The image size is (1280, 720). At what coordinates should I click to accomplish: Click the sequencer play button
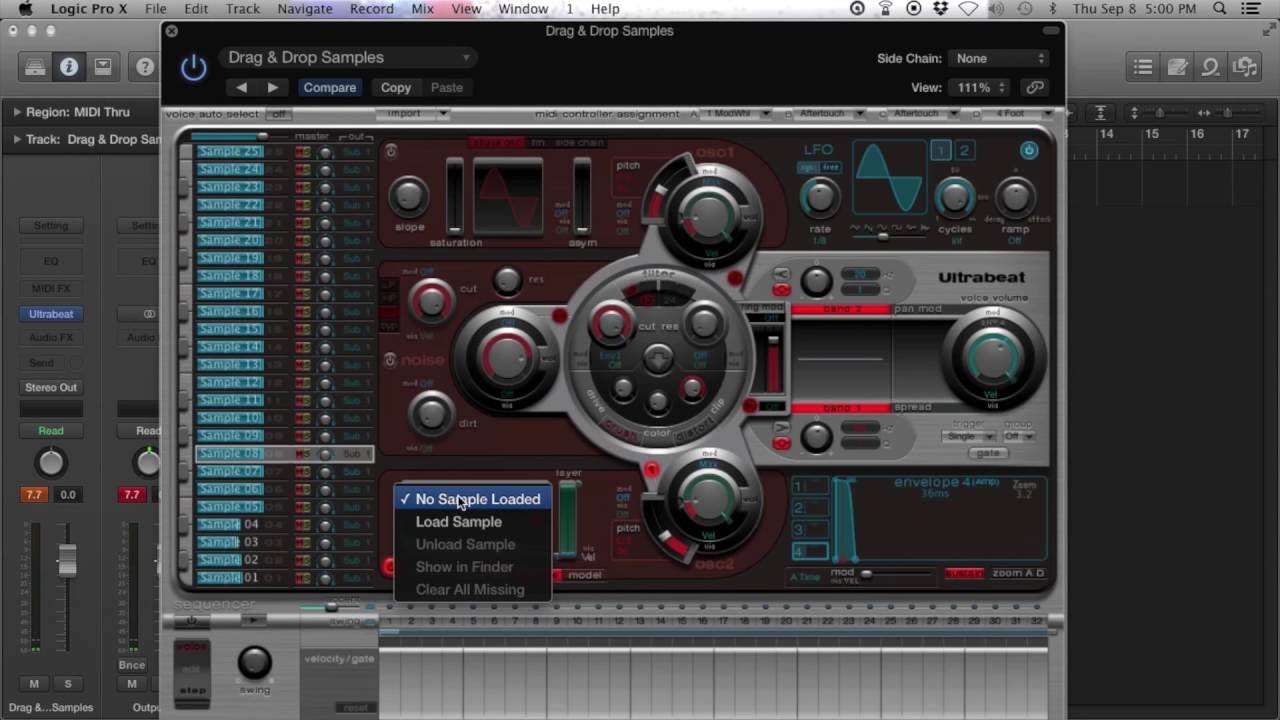click(x=254, y=620)
